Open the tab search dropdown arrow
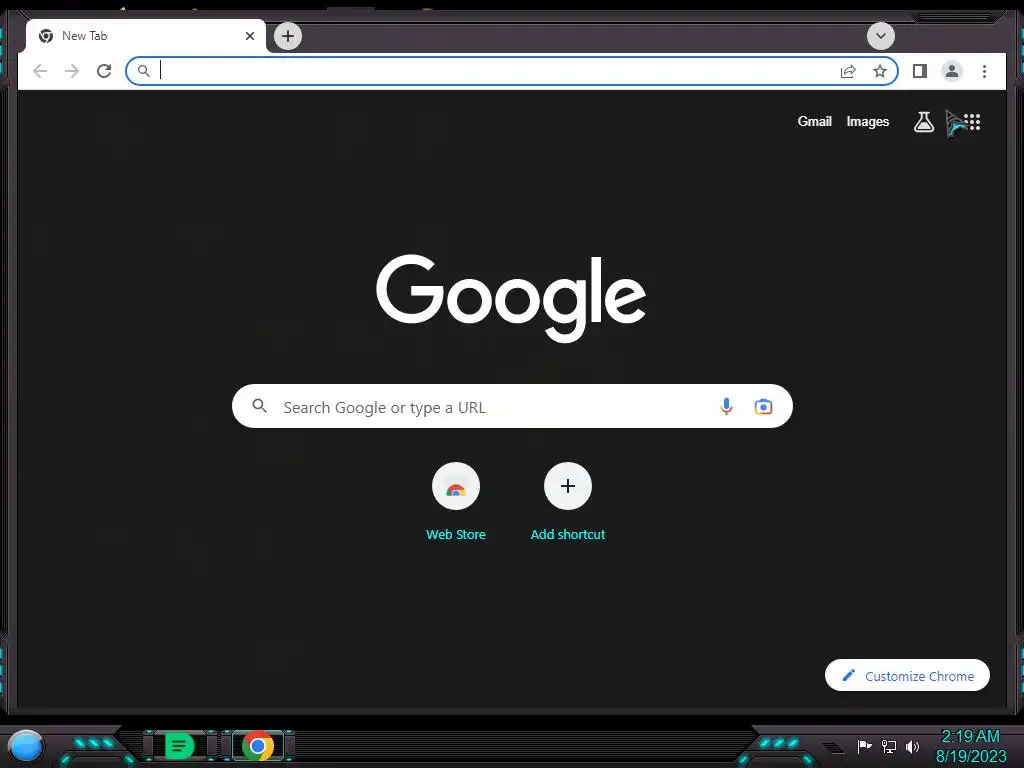The image size is (1024, 768). [x=880, y=36]
